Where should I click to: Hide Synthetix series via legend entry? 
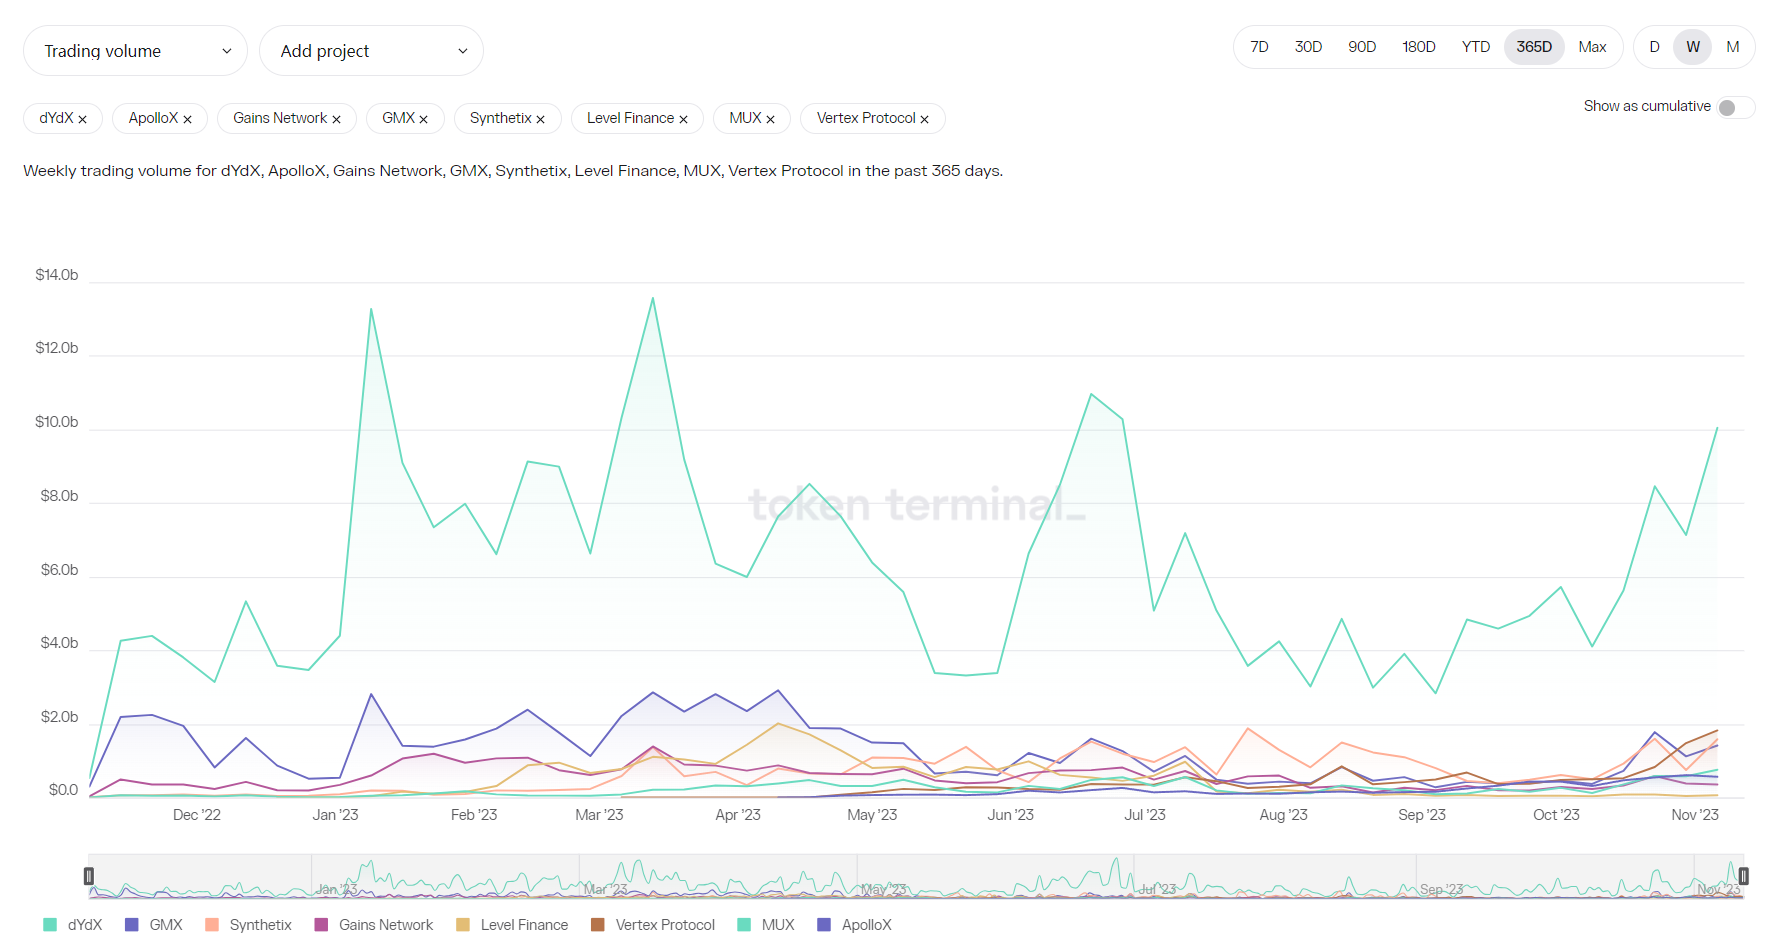249,925
